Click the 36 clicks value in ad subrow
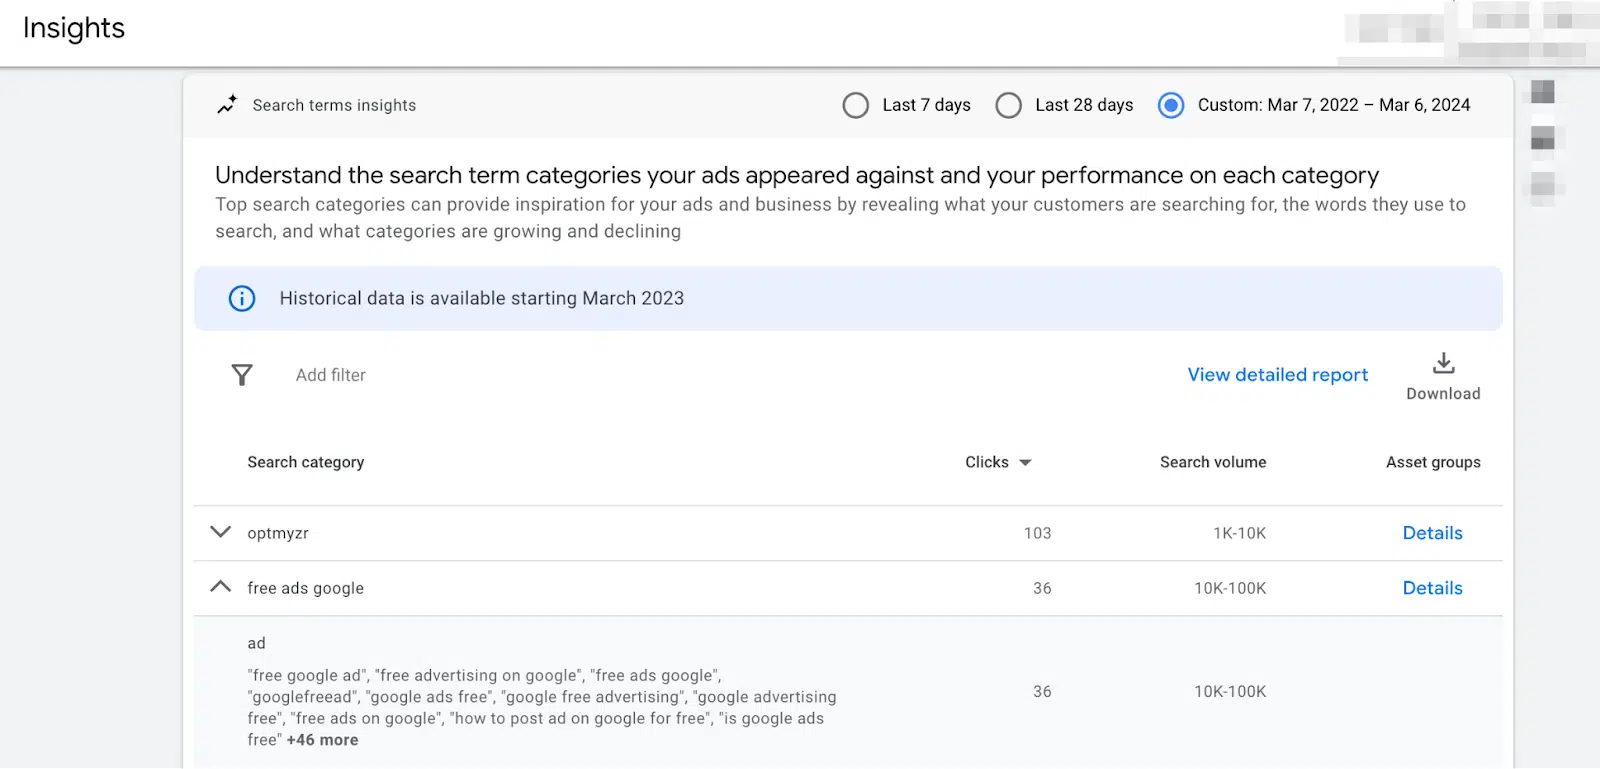1600x769 pixels. tap(1042, 691)
